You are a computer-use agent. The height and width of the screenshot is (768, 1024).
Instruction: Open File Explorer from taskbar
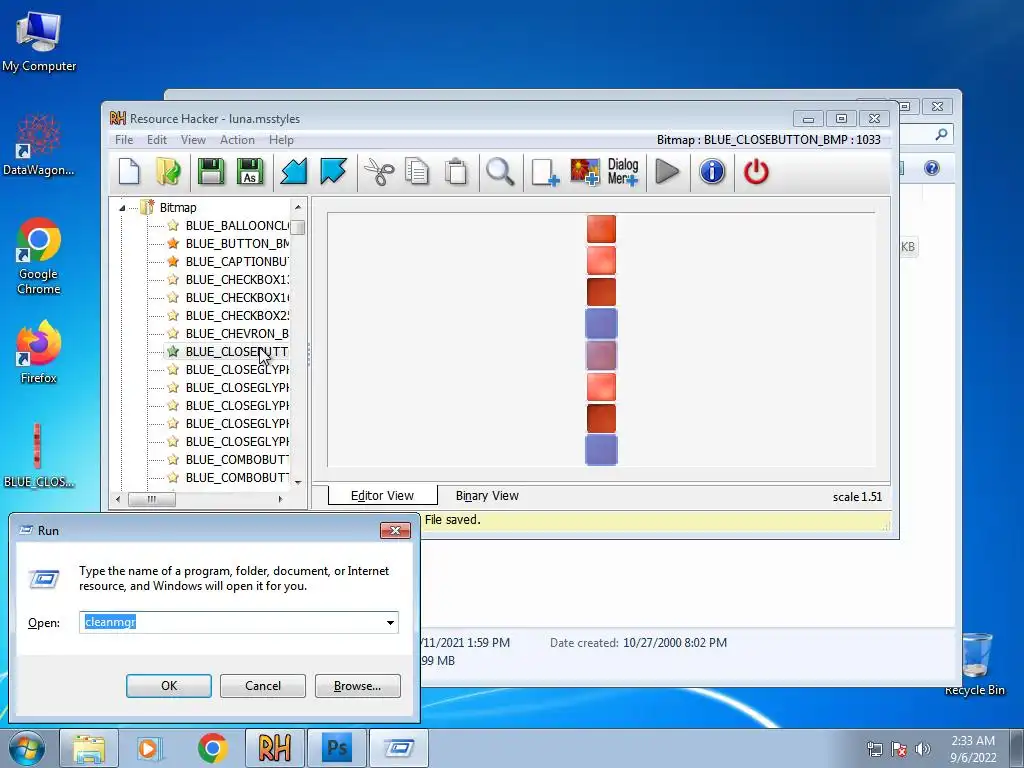pos(89,748)
